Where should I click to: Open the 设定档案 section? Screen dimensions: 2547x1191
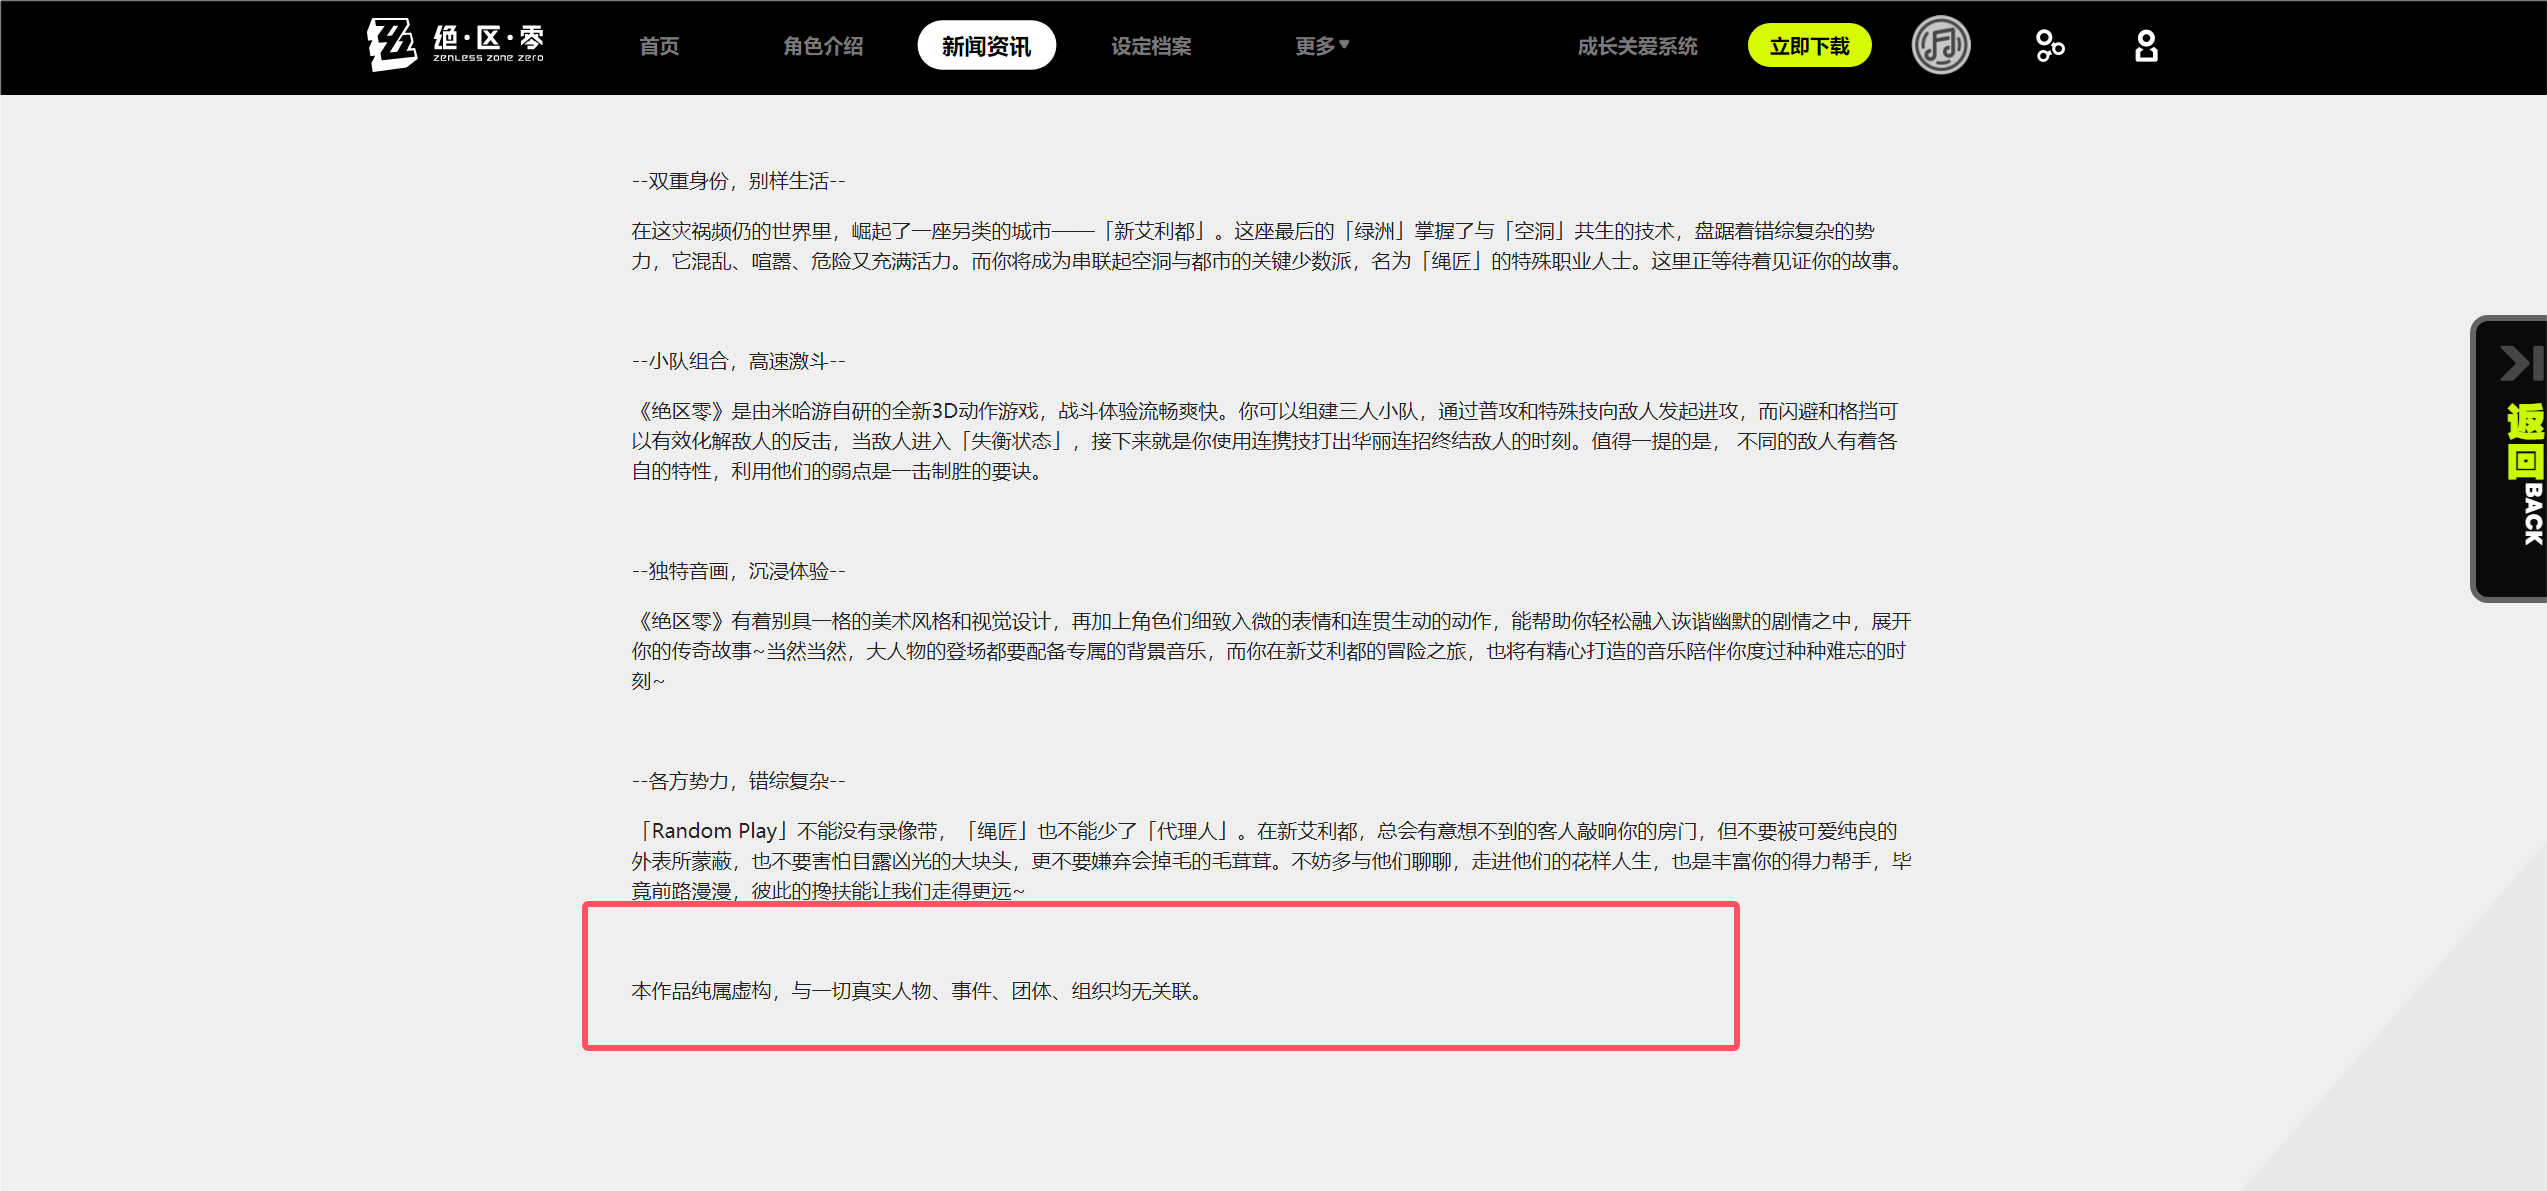click(x=1151, y=46)
